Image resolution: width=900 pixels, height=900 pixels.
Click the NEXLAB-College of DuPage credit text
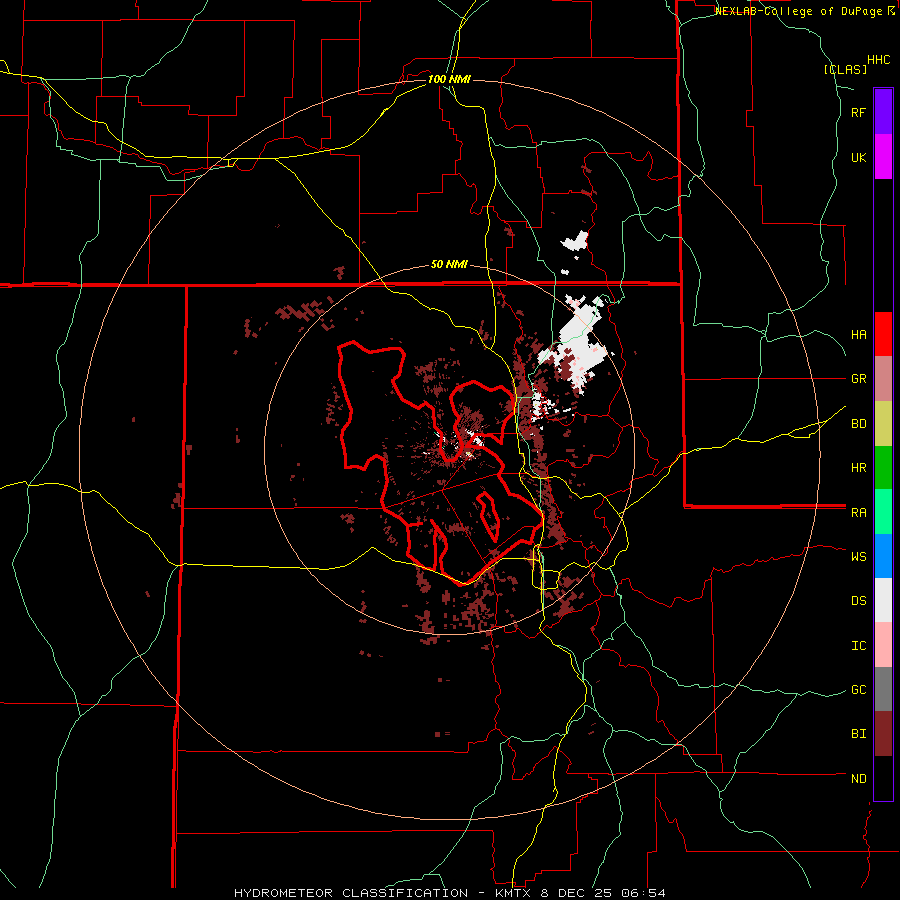click(799, 11)
